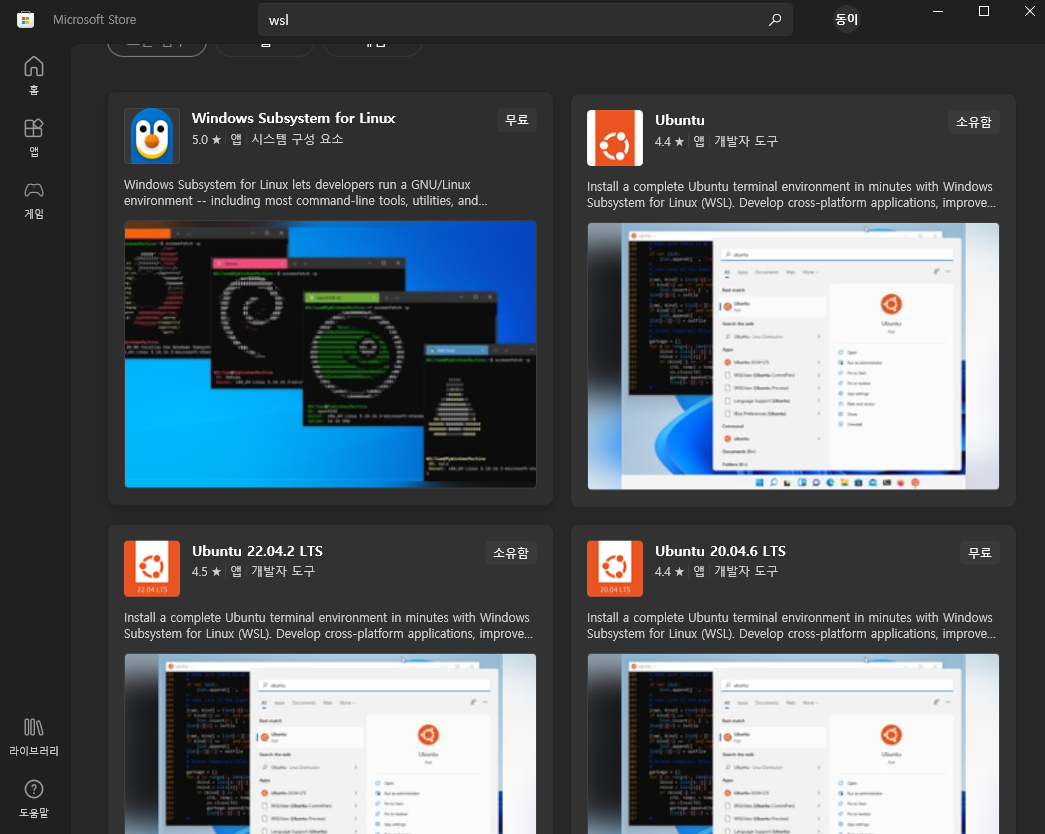Screen dimensions: 1045x834
Task: Open the Library (라이브러리) sidebar item
Action: click(x=34, y=737)
